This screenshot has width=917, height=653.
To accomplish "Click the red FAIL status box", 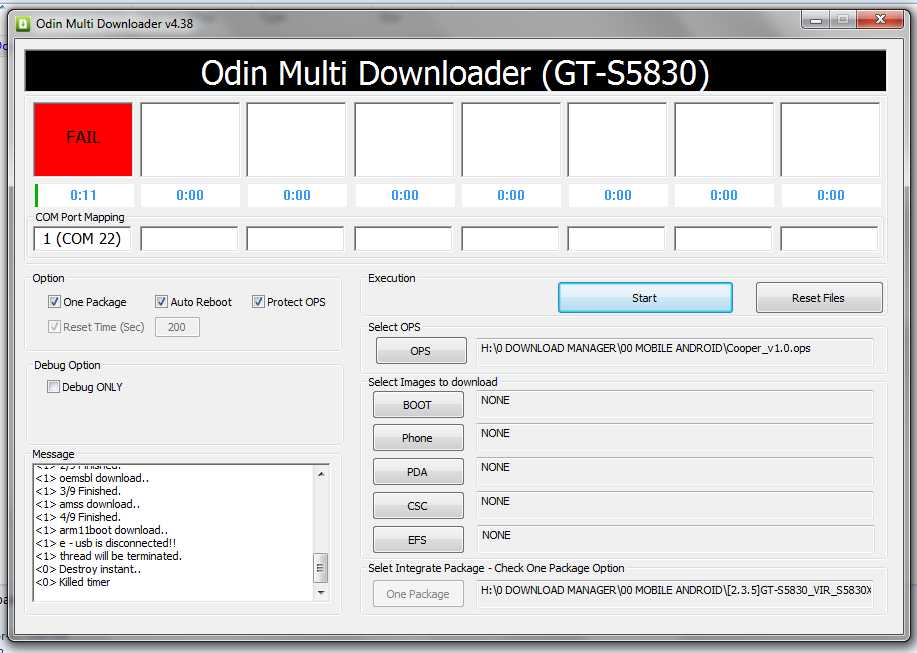I will [83, 139].
